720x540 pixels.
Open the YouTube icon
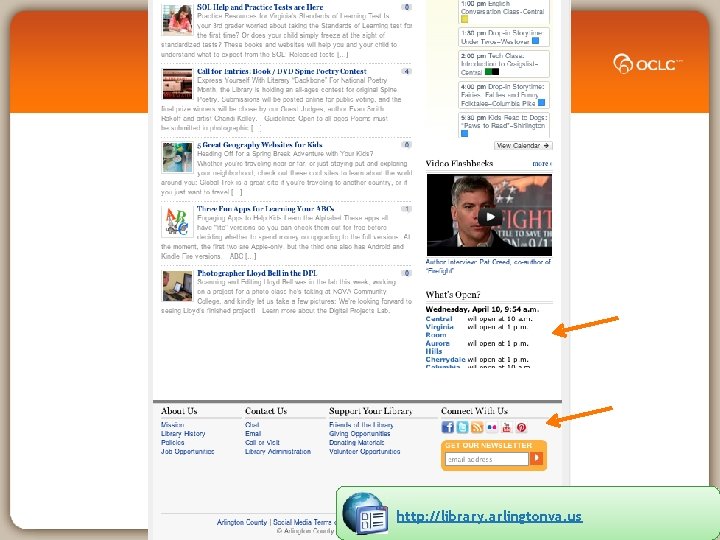506,427
